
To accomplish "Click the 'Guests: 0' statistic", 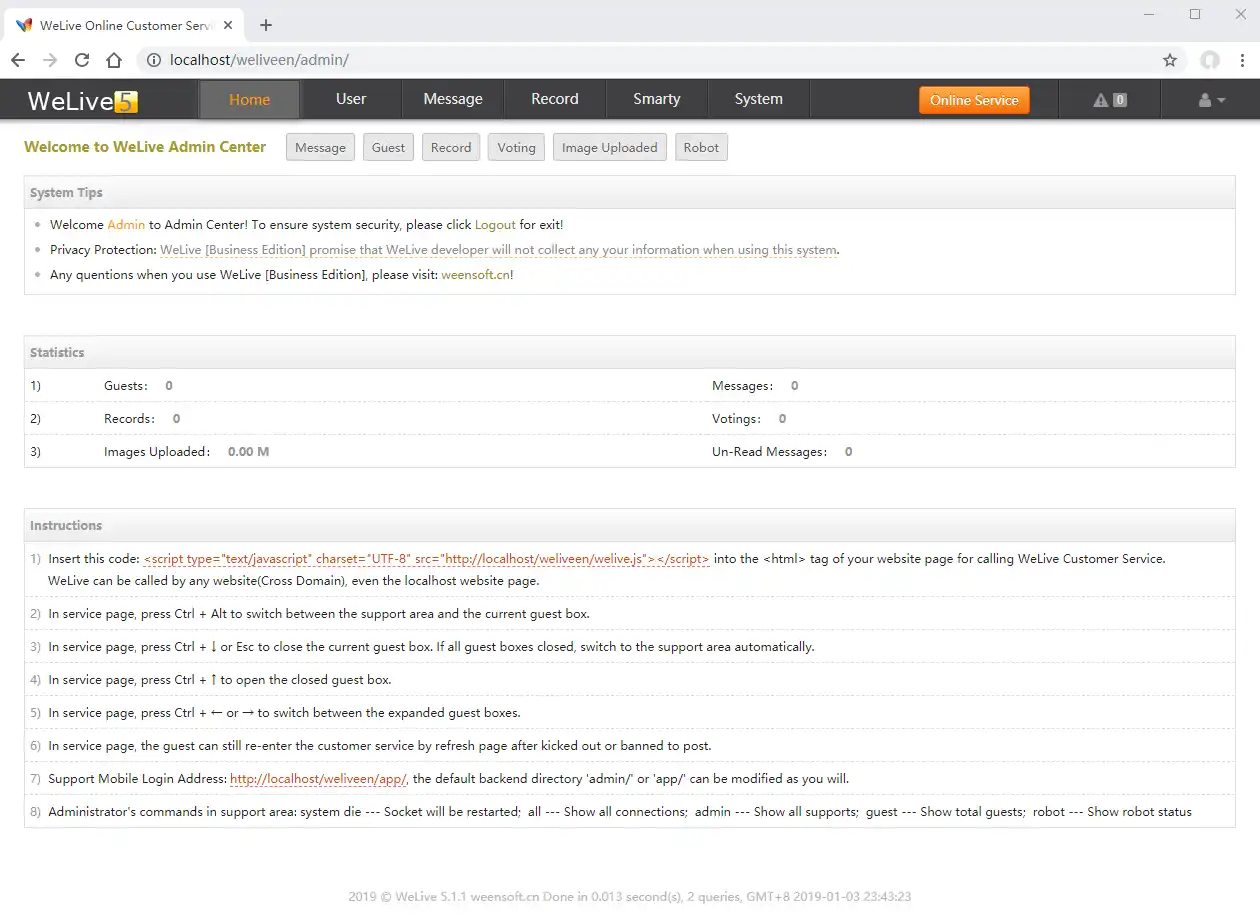I will click(x=138, y=386).
